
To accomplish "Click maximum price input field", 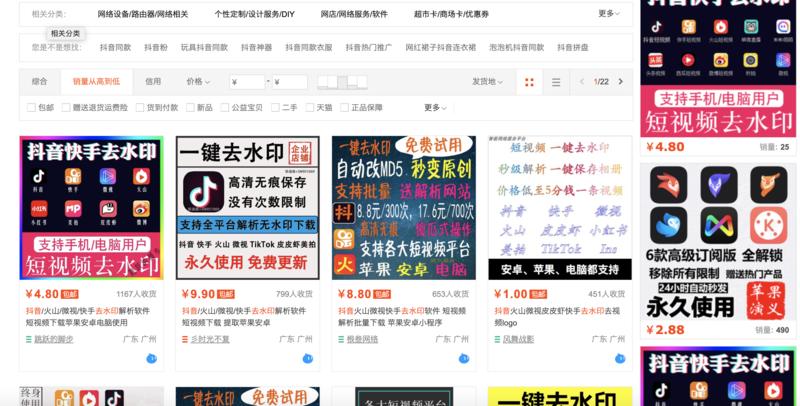I will tap(290, 82).
